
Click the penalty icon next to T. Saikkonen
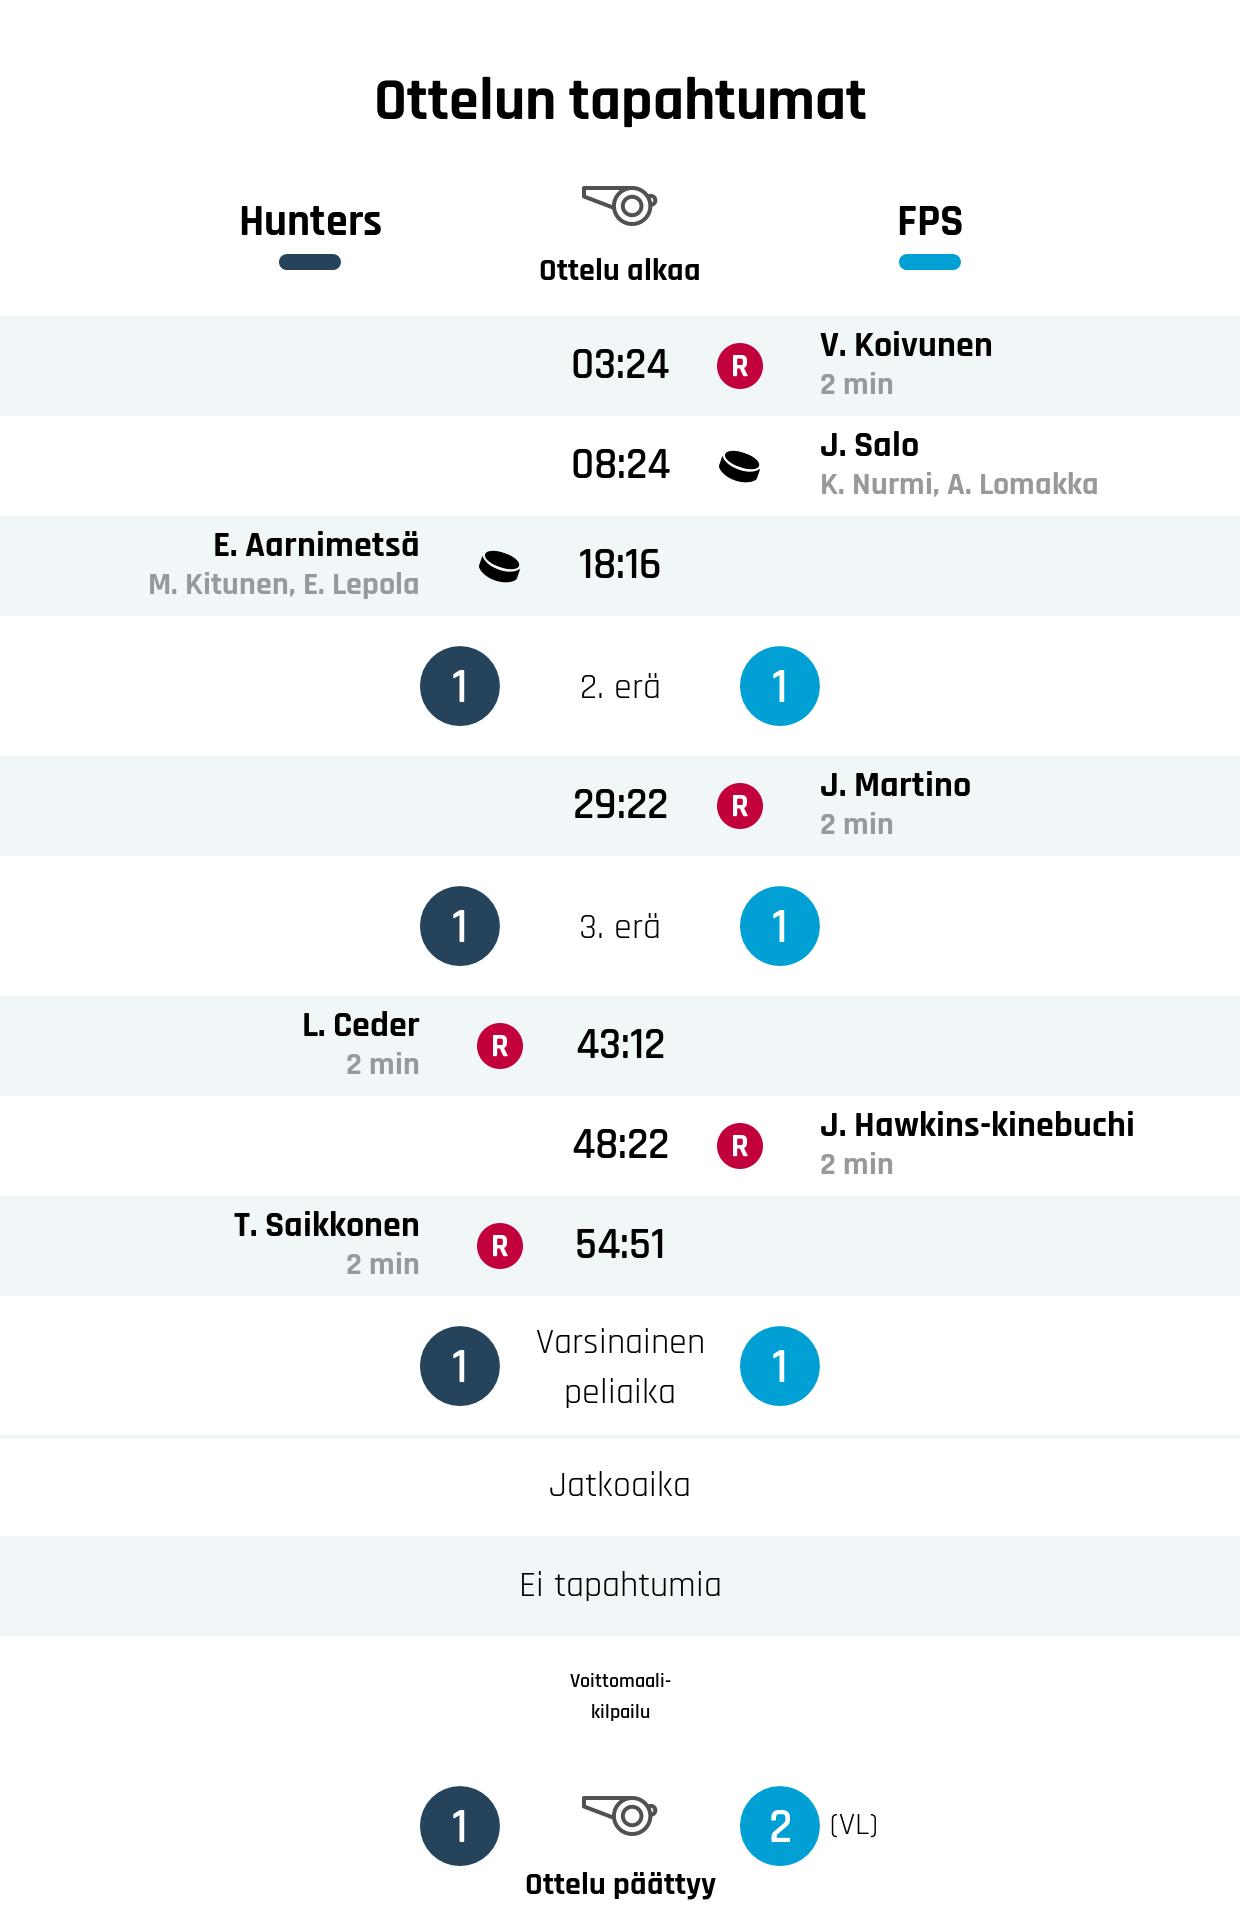click(500, 1246)
